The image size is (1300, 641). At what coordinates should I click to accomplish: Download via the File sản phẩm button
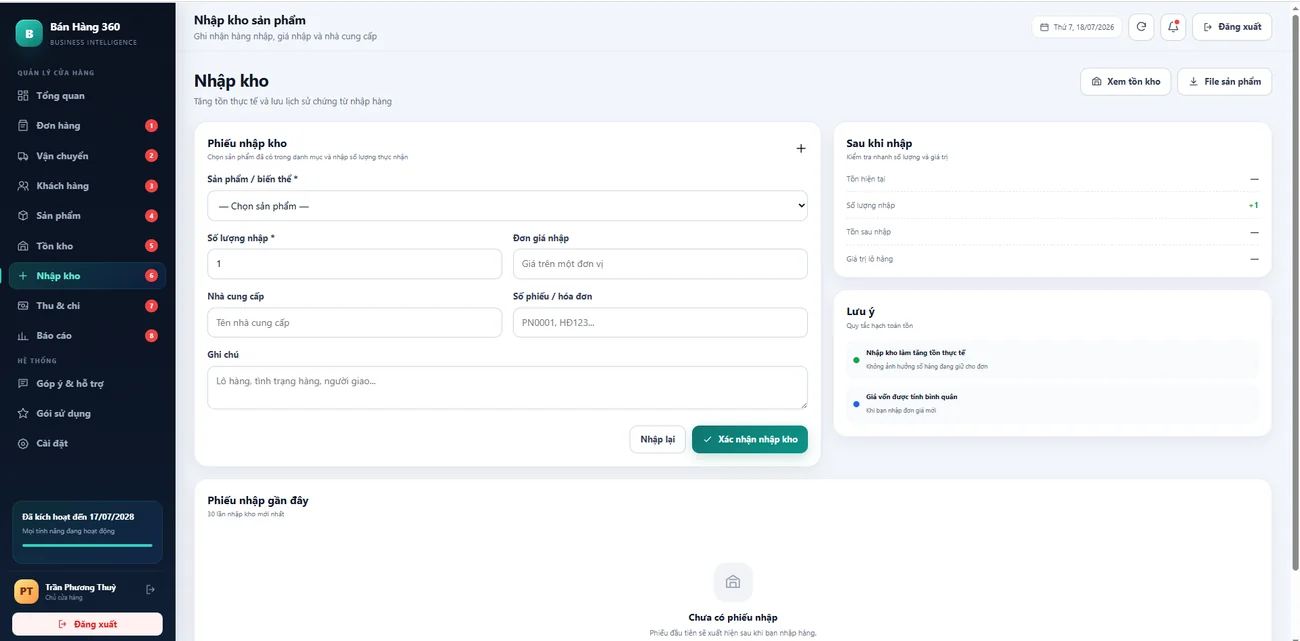1224,82
